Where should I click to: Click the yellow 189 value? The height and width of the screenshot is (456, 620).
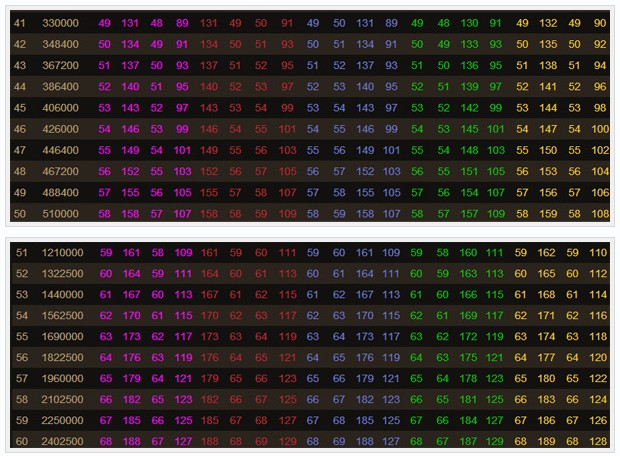click(x=546, y=441)
